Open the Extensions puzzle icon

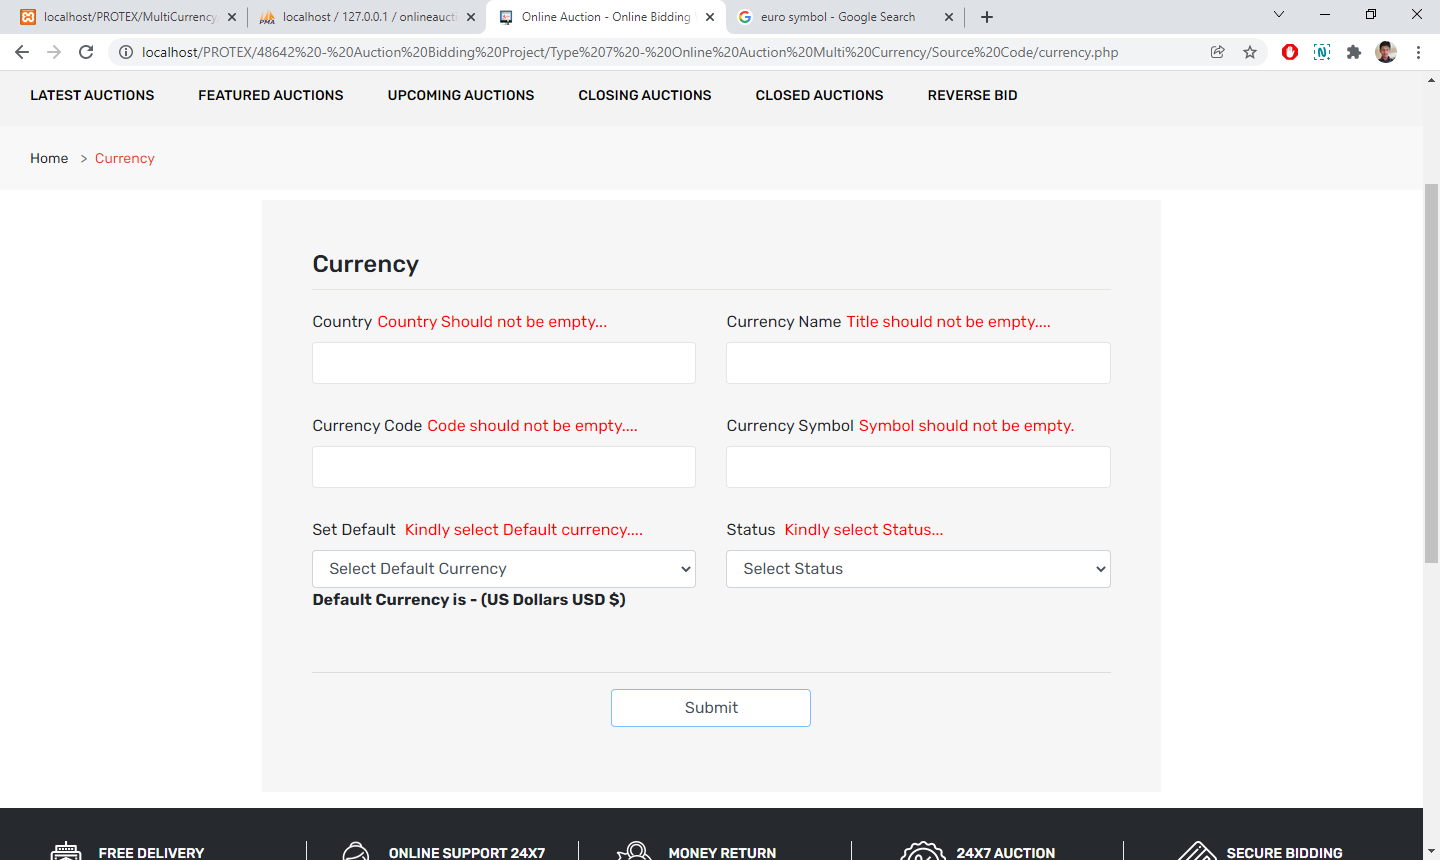[x=1354, y=52]
